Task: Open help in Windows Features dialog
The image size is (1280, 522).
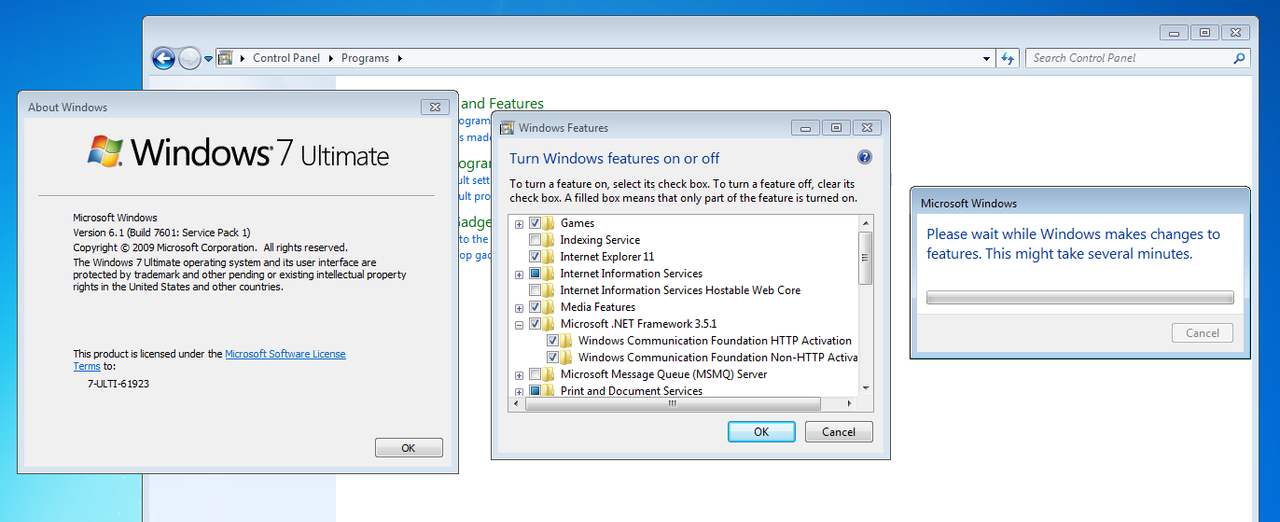Action: [865, 157]
